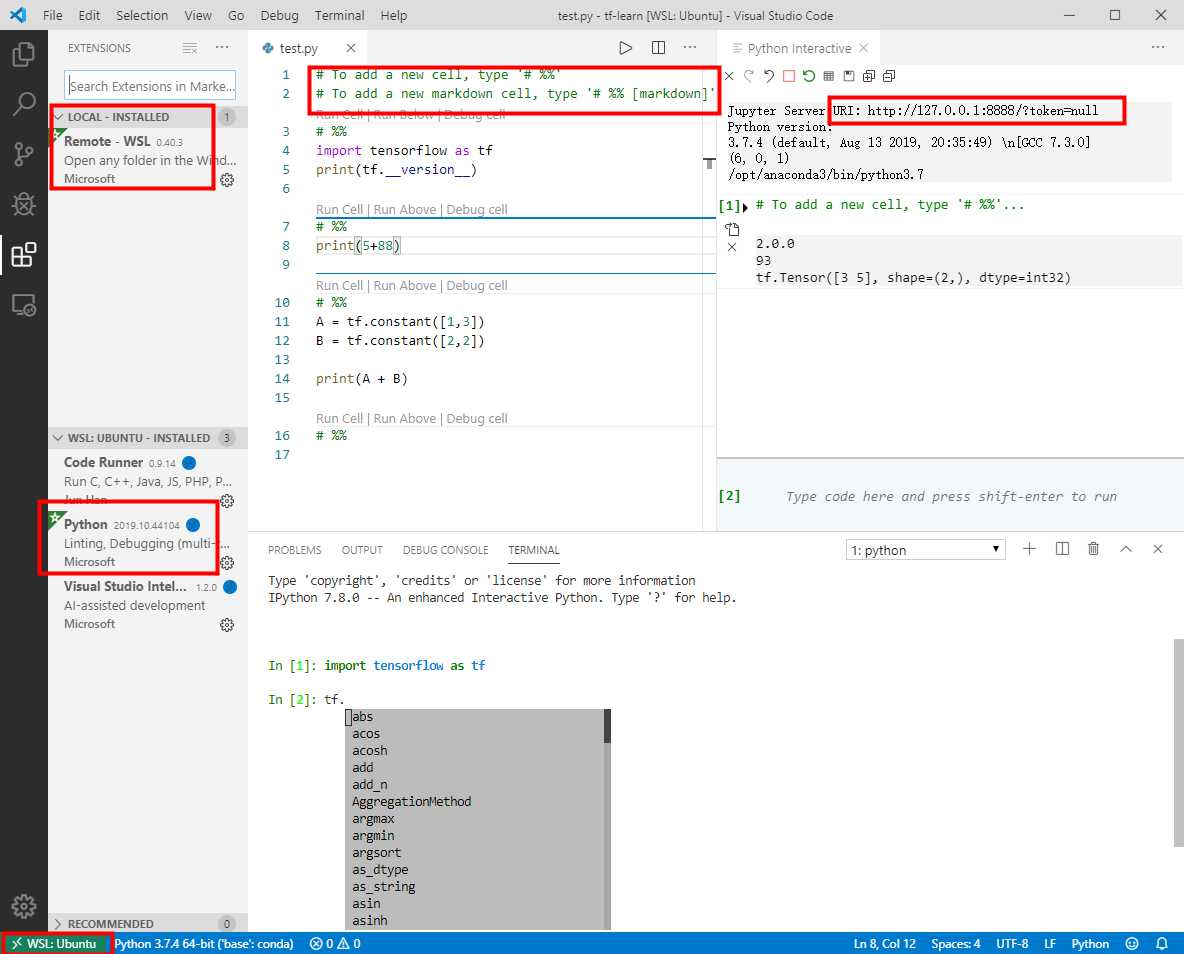The height and width of the screenshot is (954, 1184).
Task: Open Extensions panel more actions ellipsis
Action: coord(222,48)
